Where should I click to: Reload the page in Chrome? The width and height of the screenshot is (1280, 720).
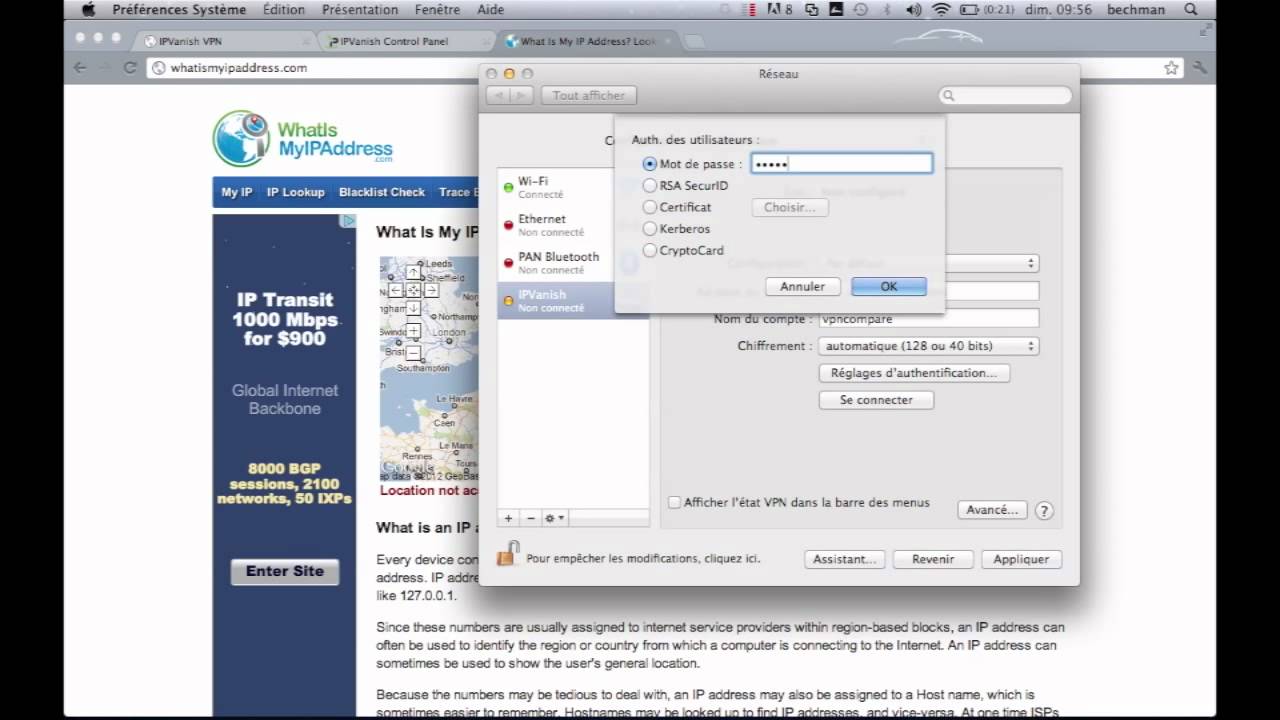click(129, 68)
